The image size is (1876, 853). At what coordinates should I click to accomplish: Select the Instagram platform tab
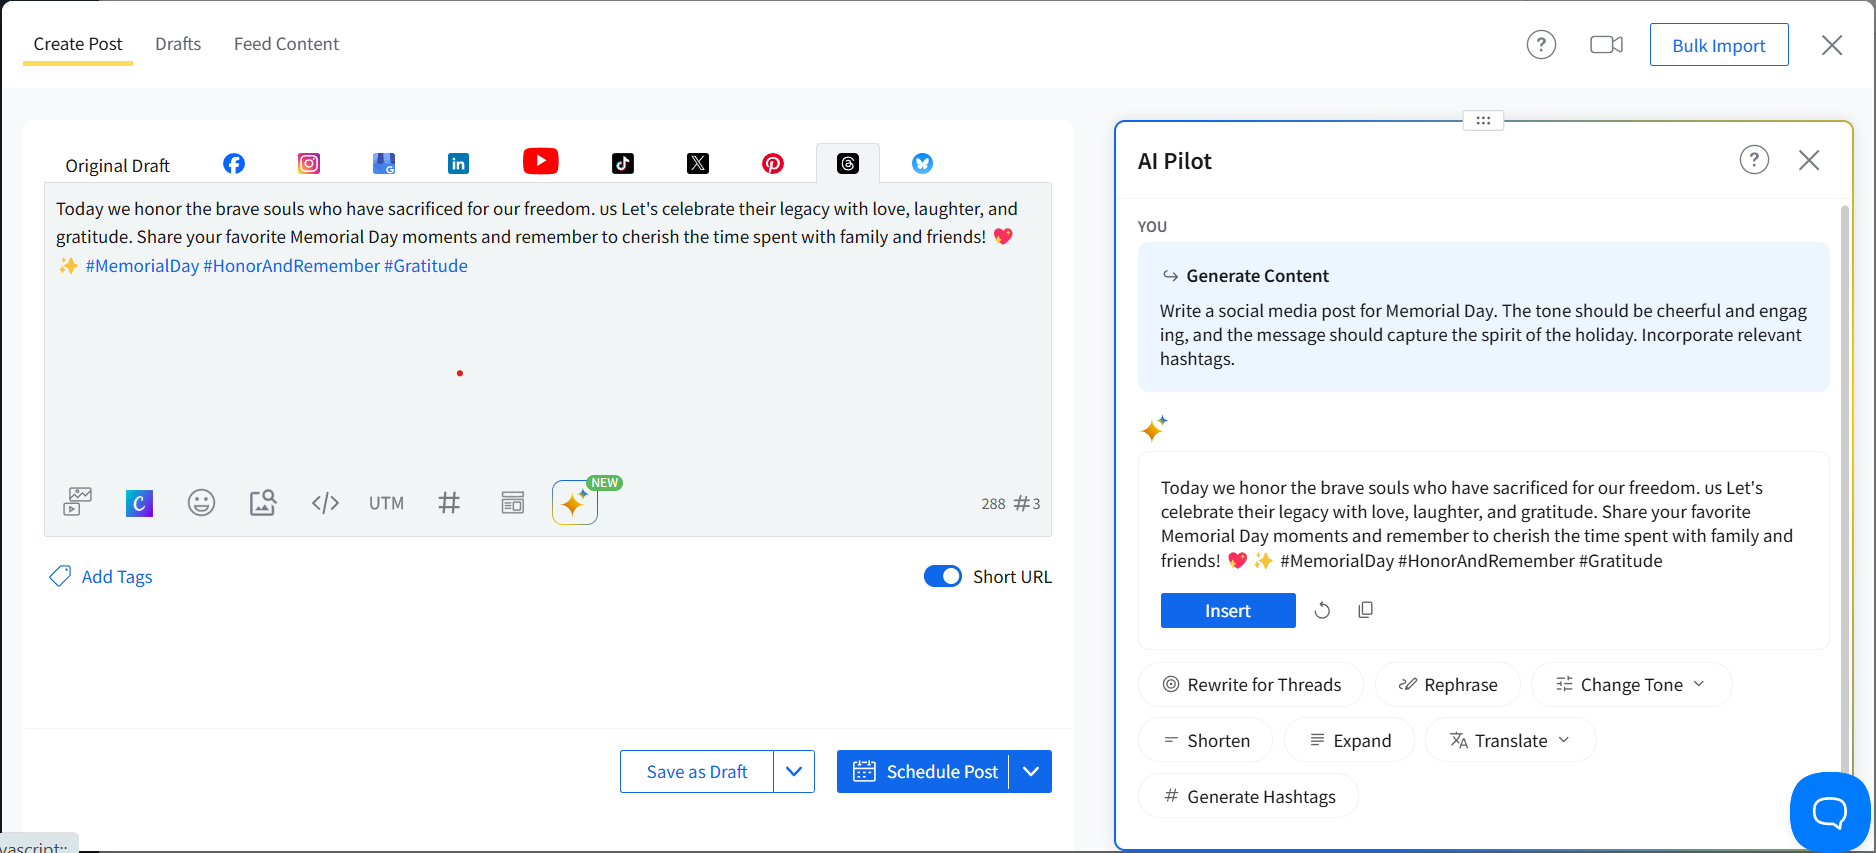coord(309,163)
